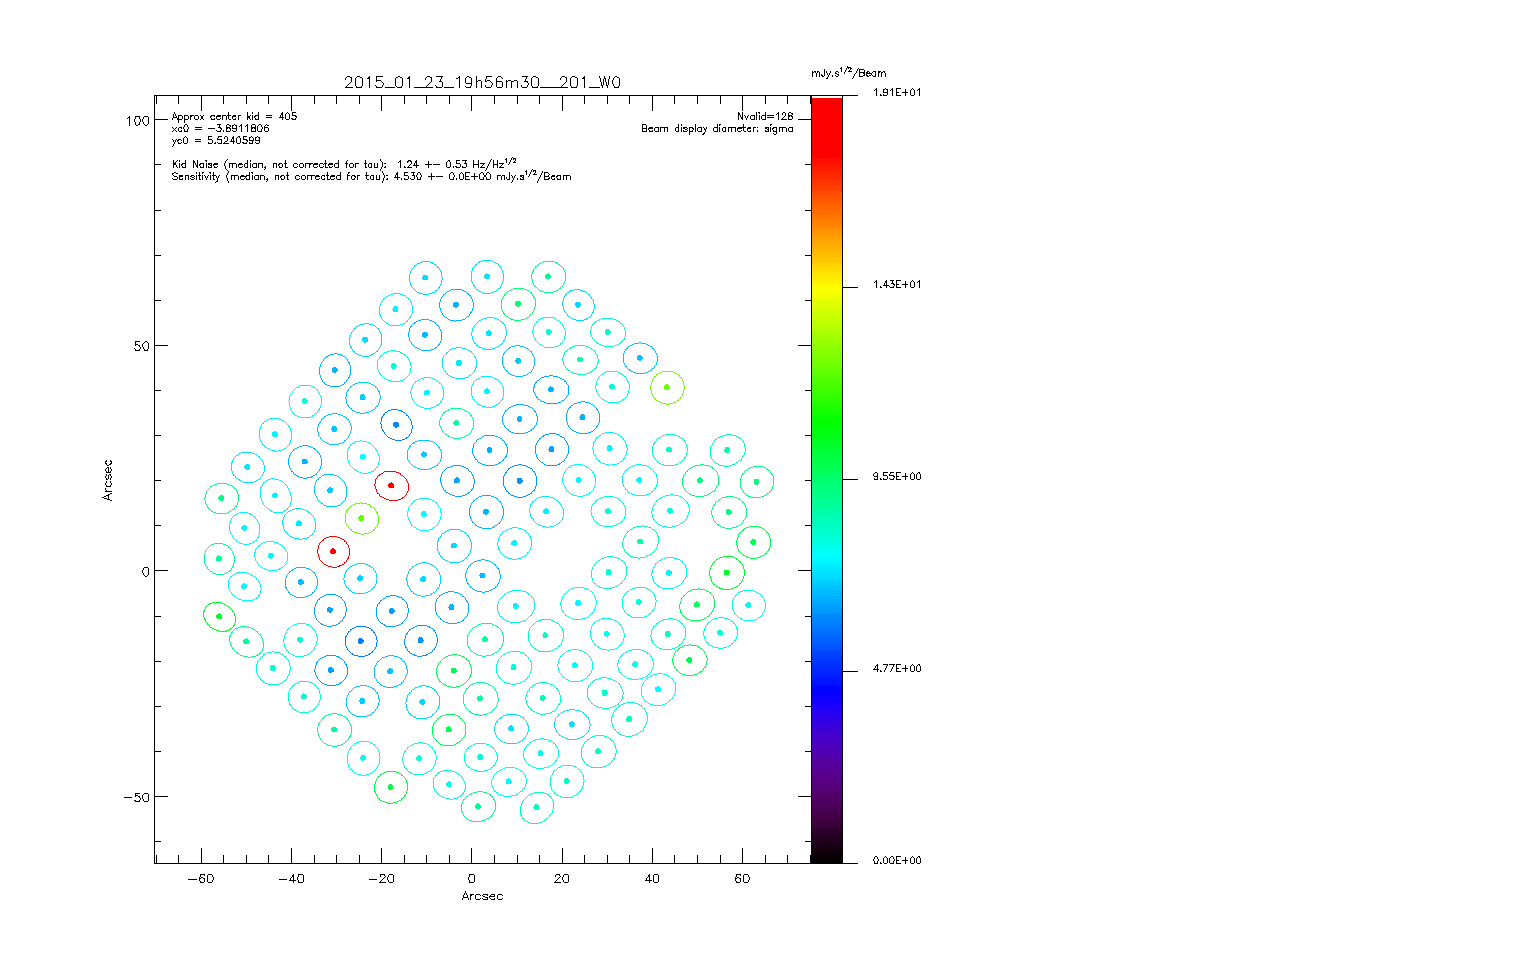Click the horizontal axis Arcsec label

[482, 896]
